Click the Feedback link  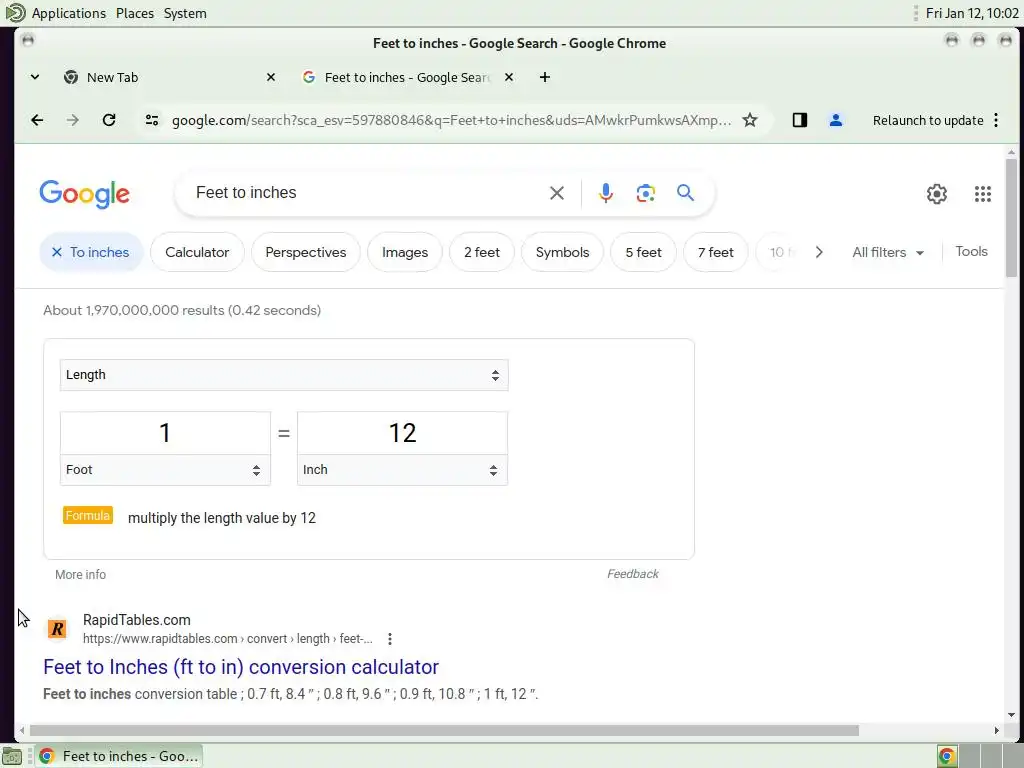coord(632,574)
